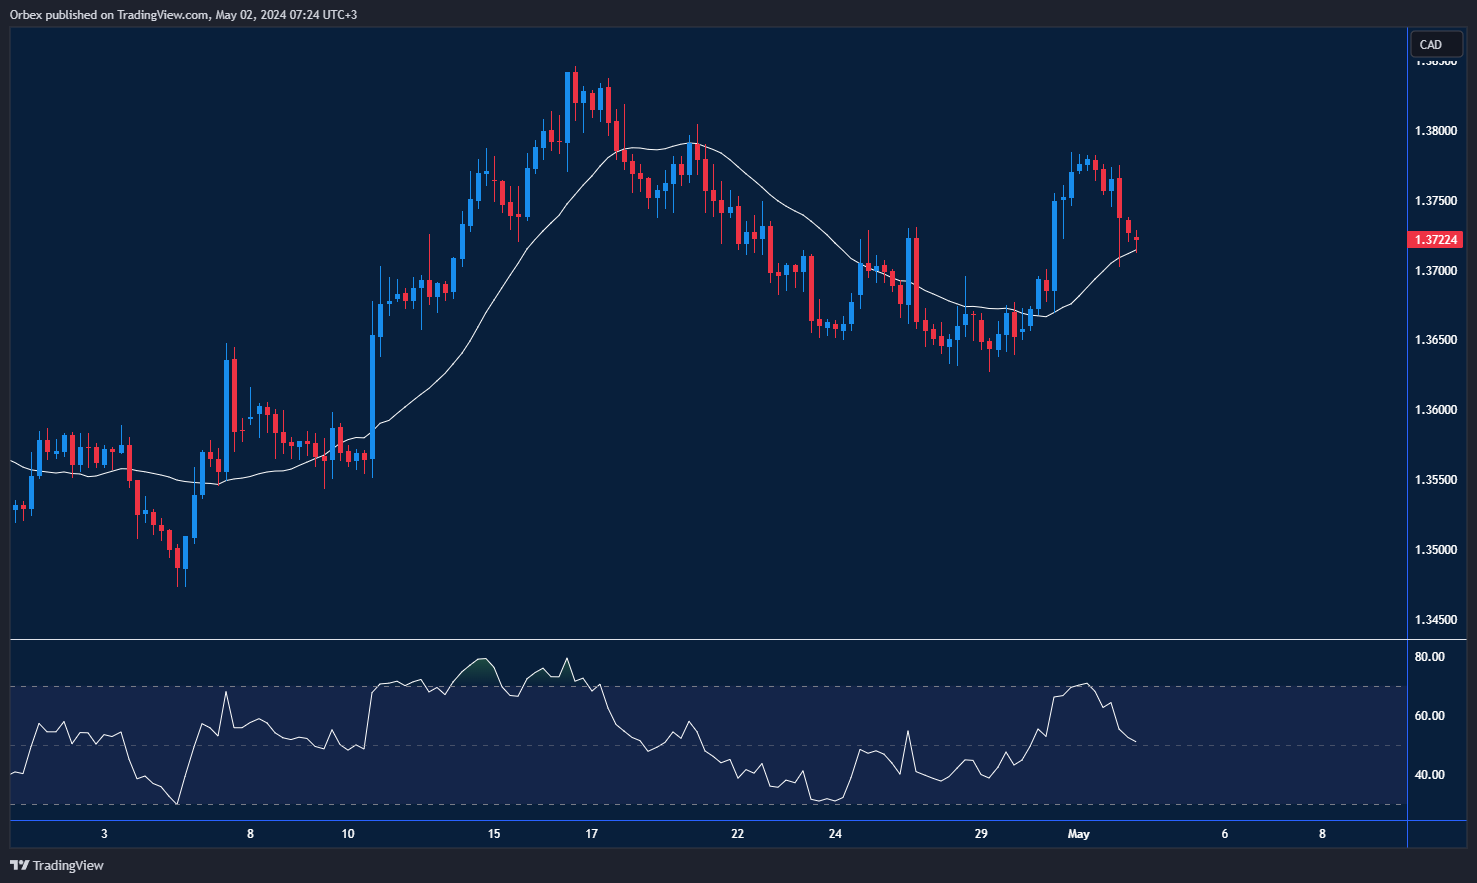Open the CAD currency selector

click(1431, 44)
